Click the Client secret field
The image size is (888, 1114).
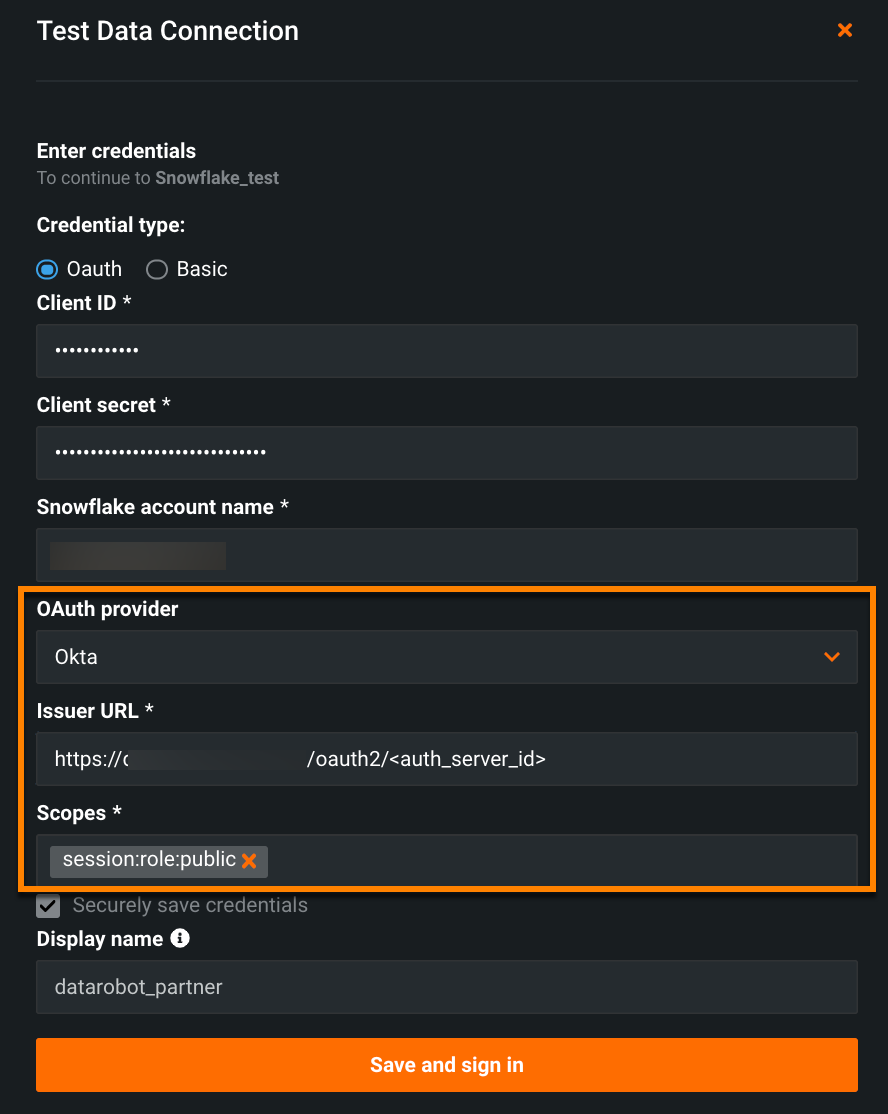[446, 453]
